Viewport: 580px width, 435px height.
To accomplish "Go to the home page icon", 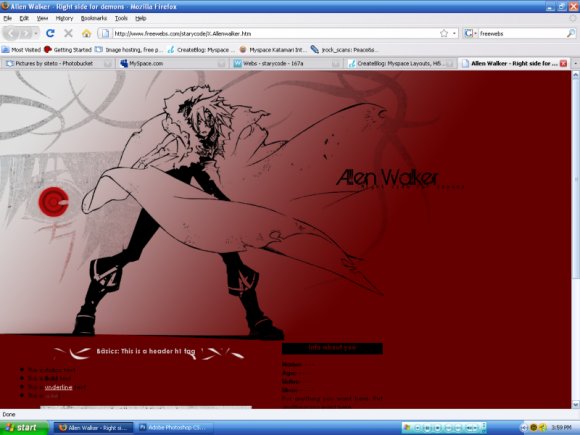I will (86, 33).
